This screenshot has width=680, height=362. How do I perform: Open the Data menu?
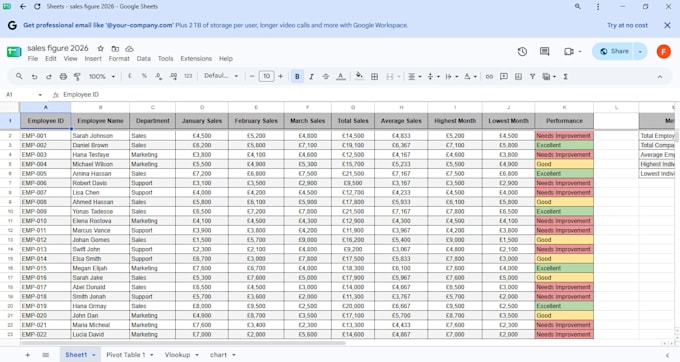(x=144, y=59)
